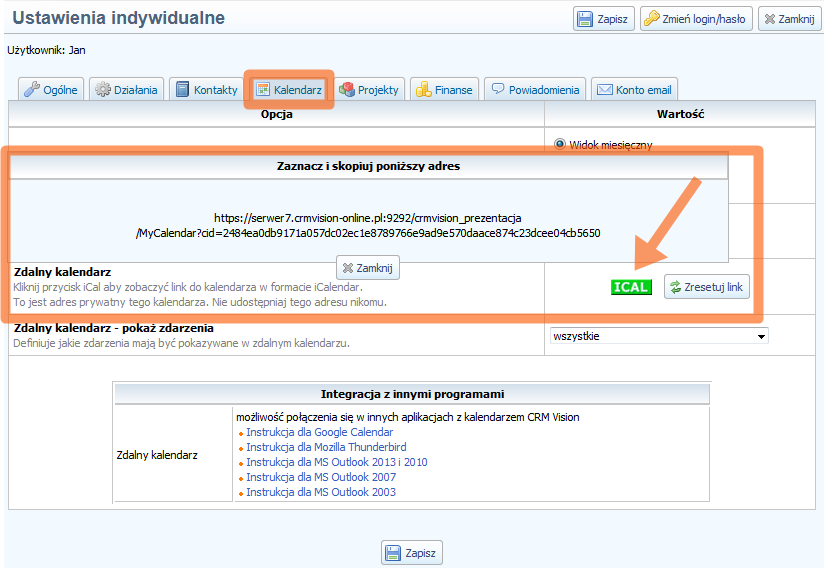Image resolution: width=824 pixels, height=568 pixels.
Task: Open the Działania tab
Action: [127, 90]
